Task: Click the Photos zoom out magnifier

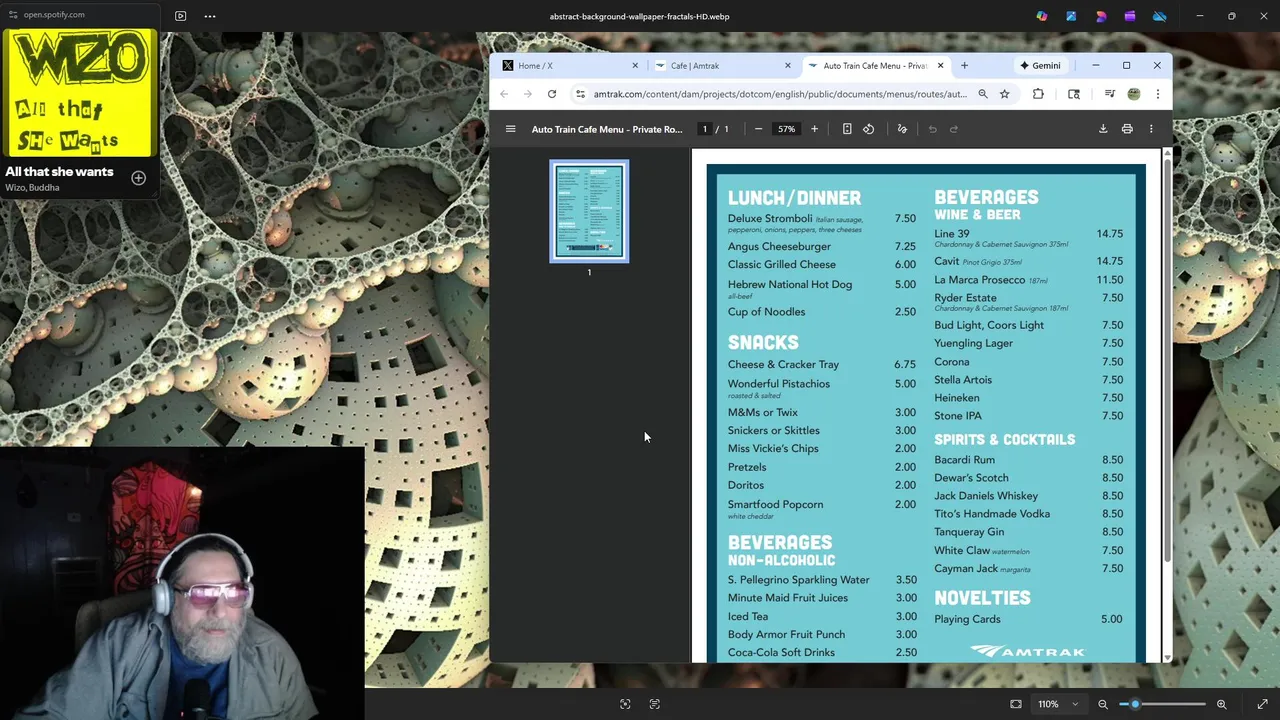Action: (x=1103, y=704)
